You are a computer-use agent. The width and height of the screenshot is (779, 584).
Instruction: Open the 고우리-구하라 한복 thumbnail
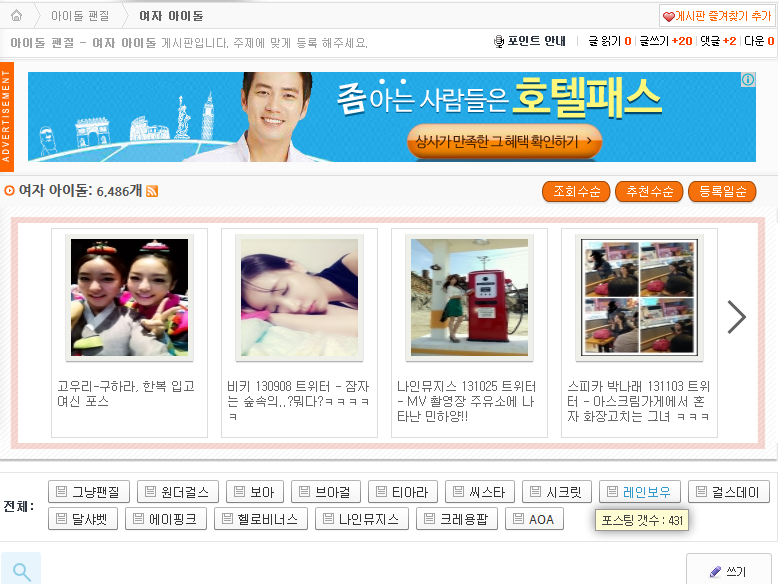point(129,297)
